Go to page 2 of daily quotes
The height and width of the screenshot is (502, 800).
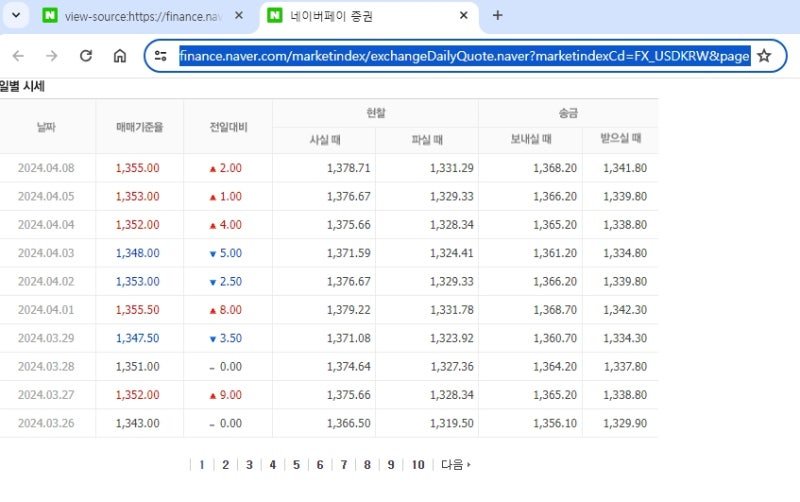pyautogui.click(x=226, y=465)
